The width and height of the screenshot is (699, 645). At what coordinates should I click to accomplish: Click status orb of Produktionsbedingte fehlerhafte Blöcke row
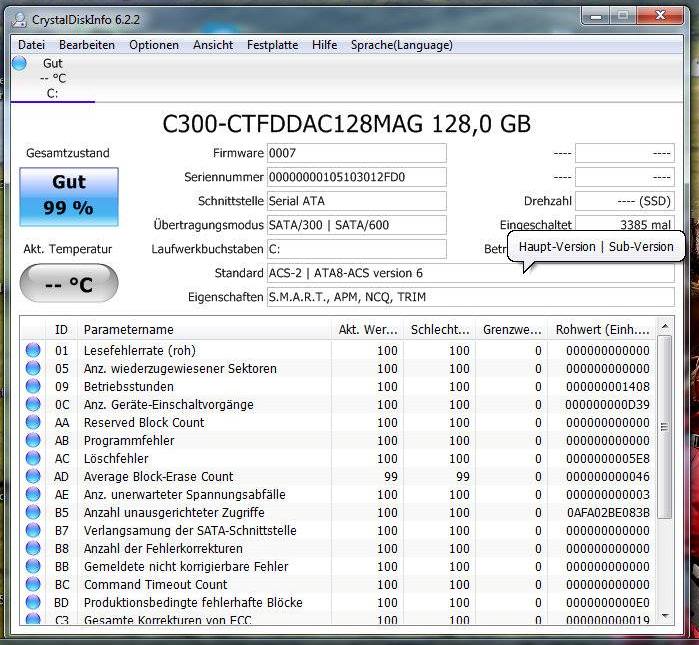[33, 602]
